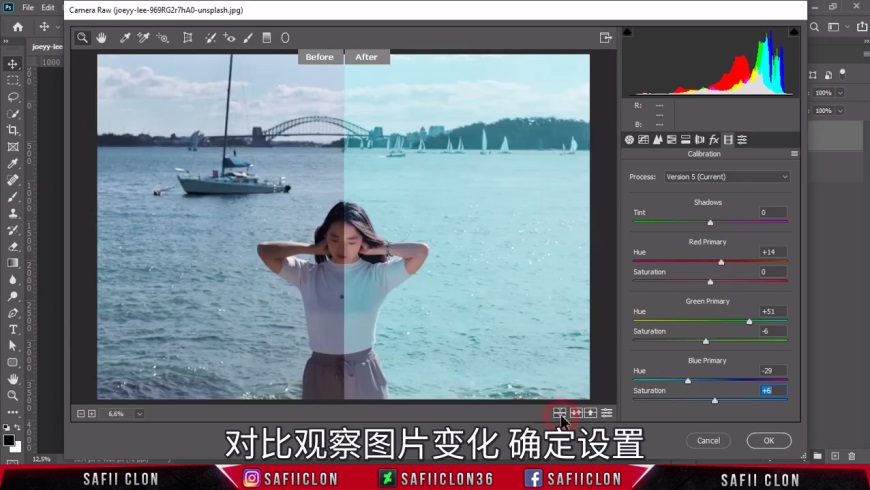This screenshot has width=870, height=490.
Task: Click the foreground color swatch
Action: pyautogui.click(x=8, y=440)
